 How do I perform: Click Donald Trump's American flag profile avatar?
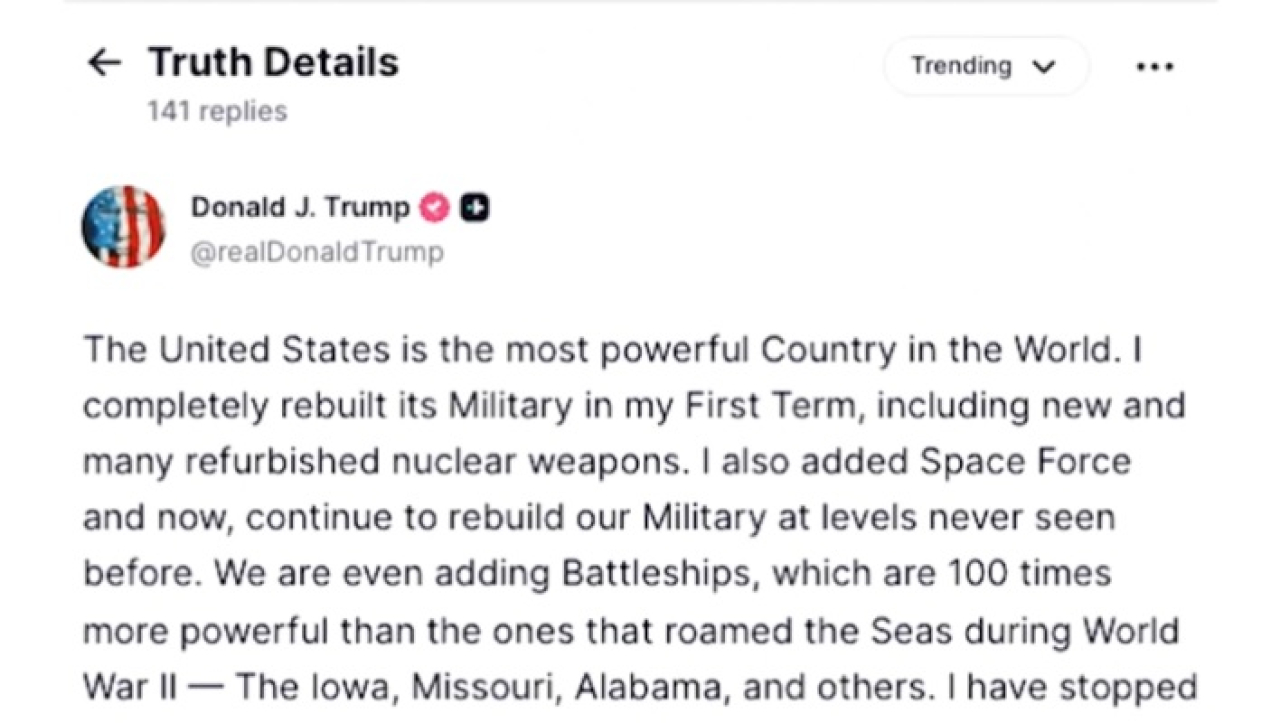click(x=122, y=226)
